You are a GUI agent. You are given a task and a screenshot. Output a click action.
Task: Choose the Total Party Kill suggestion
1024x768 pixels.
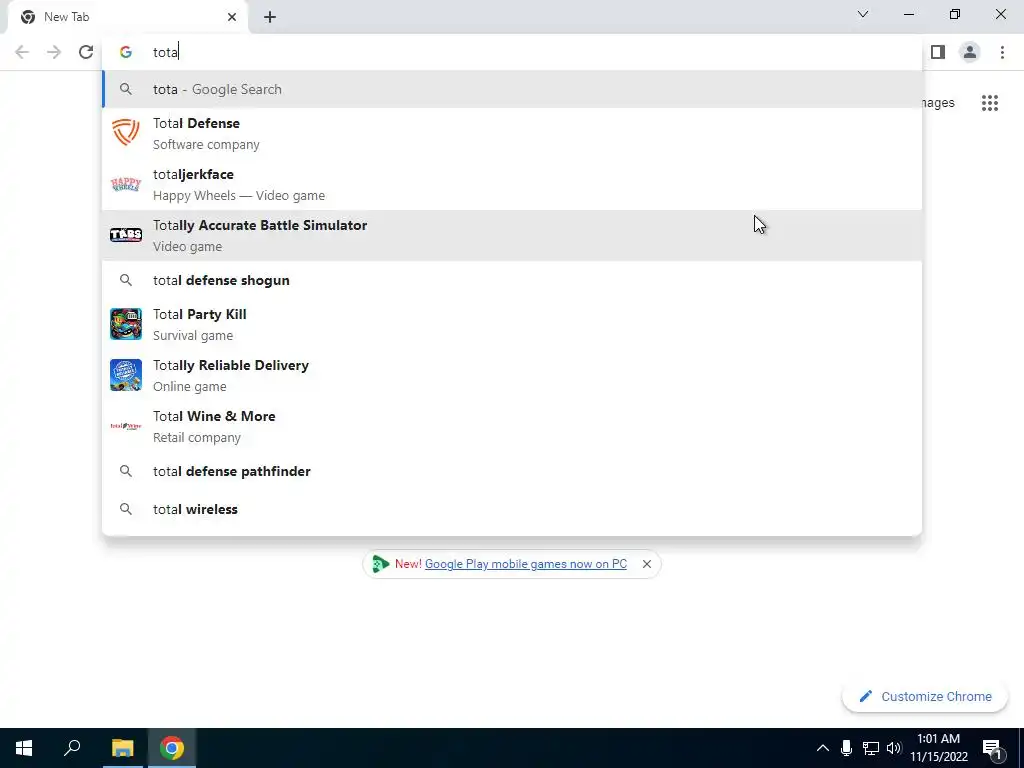pyautogui.click(x=512, y=324)
